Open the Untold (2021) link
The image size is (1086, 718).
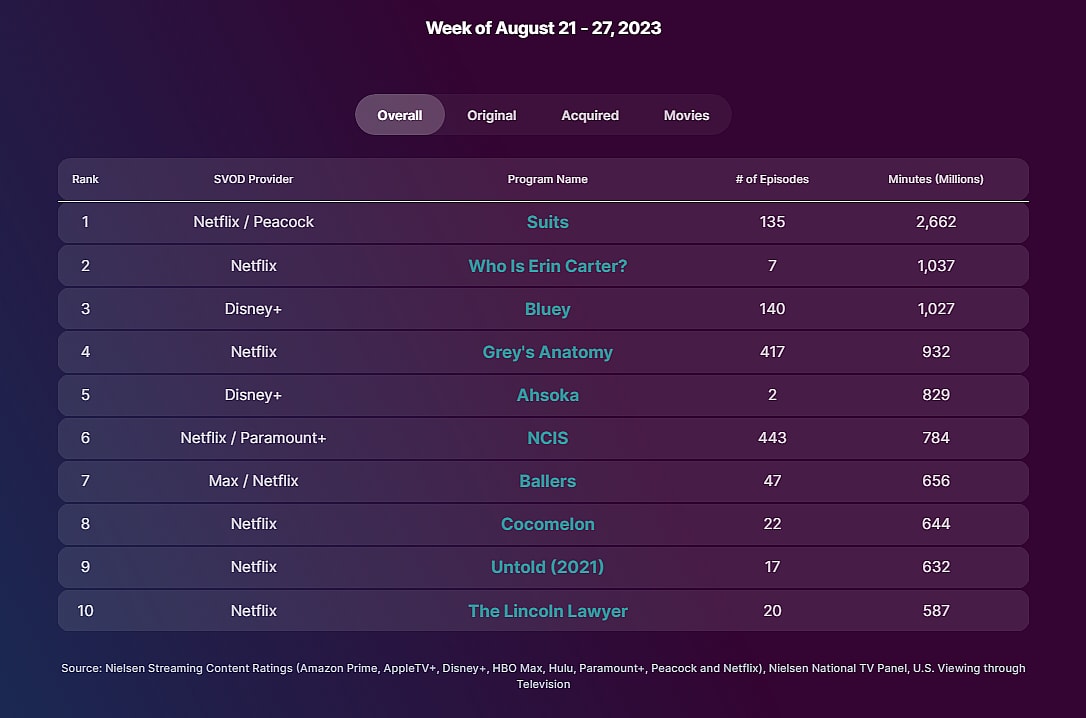pos(547,567)
